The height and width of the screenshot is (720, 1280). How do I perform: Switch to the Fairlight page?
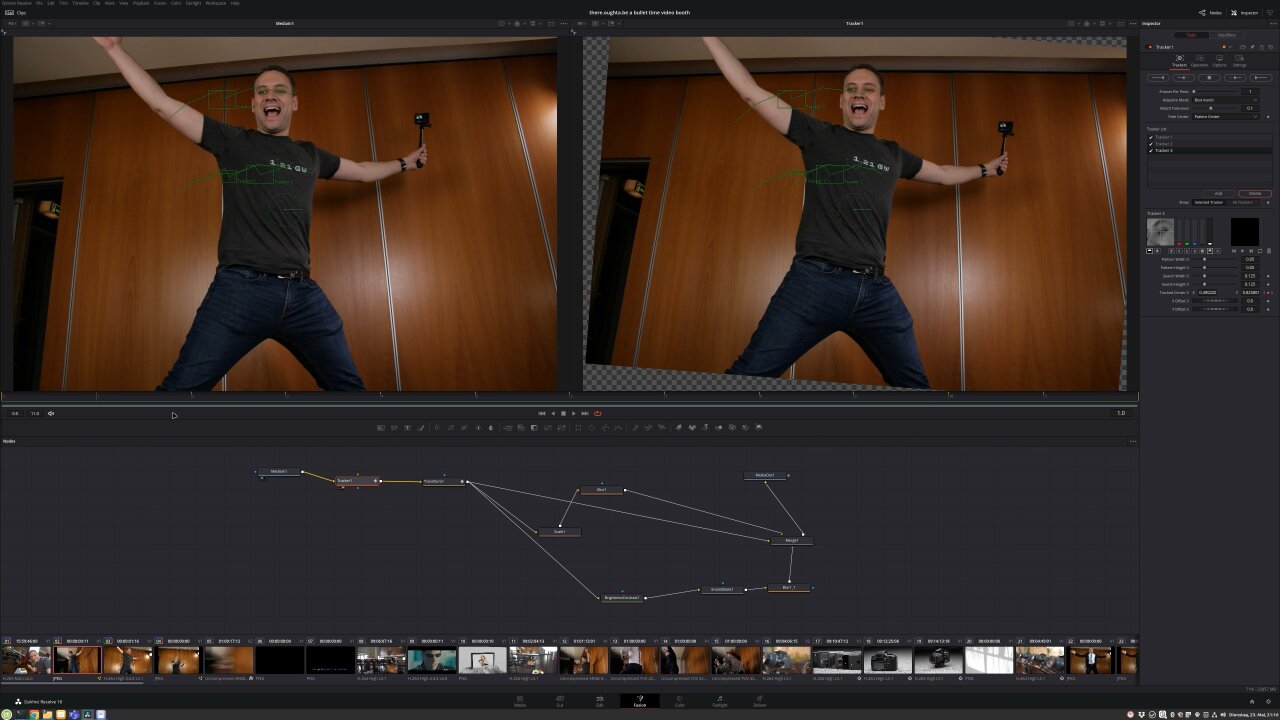720,702
